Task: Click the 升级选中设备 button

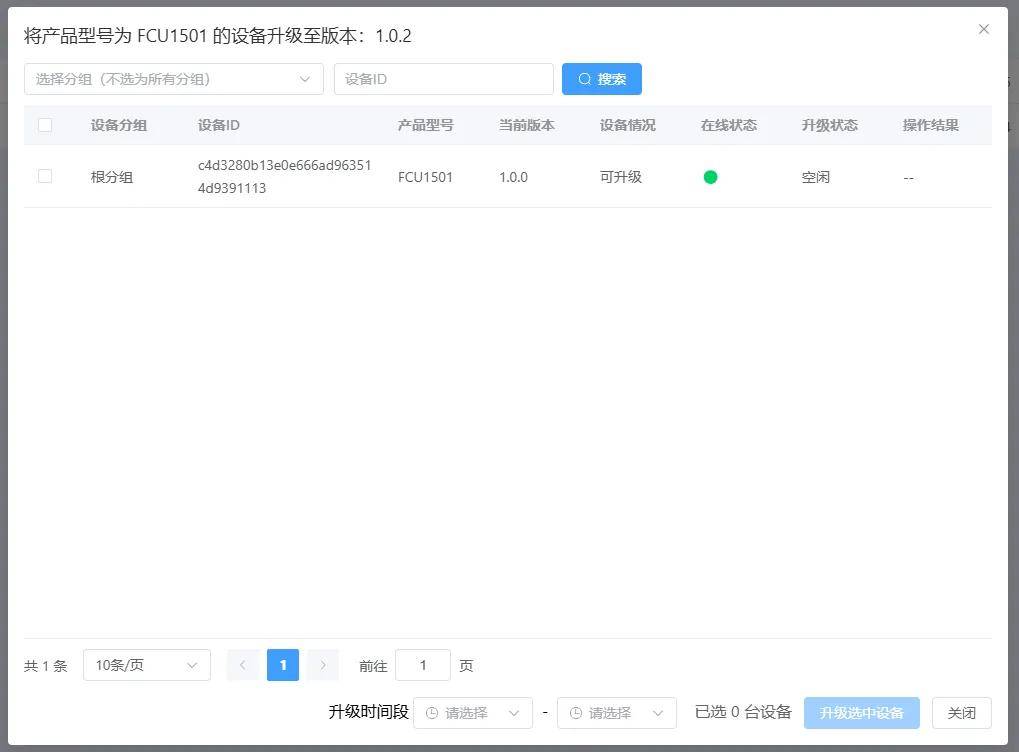Action: tap(862, 713)
